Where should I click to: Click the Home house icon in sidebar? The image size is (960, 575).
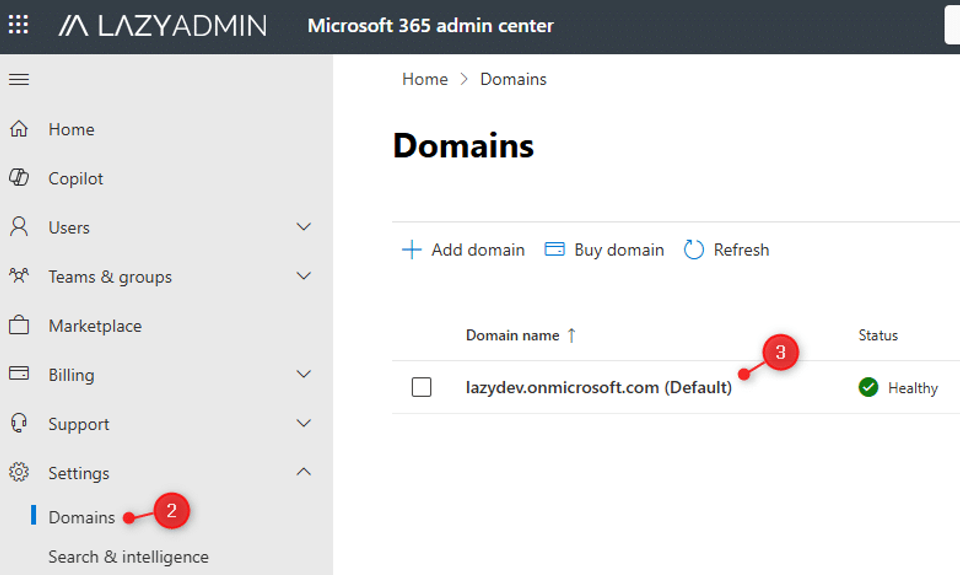[19, 129]
